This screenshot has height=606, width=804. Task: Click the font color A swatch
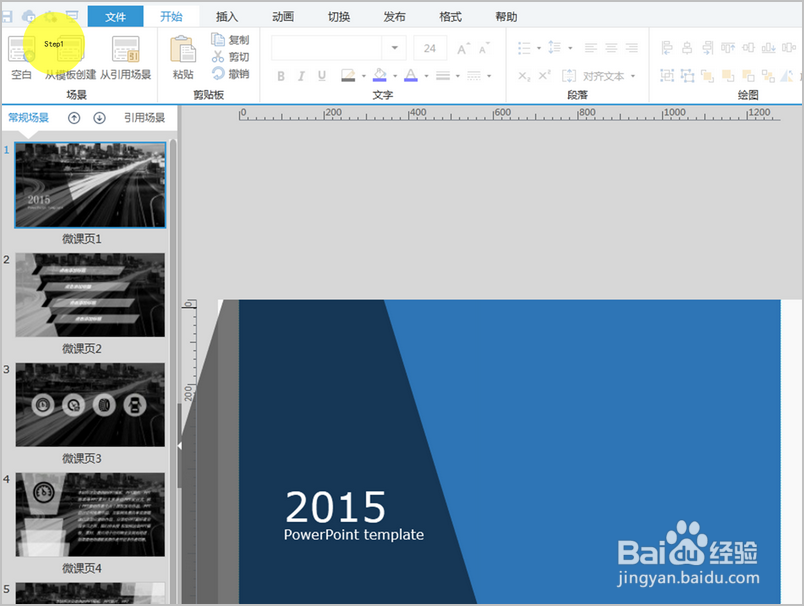(411, 75)
